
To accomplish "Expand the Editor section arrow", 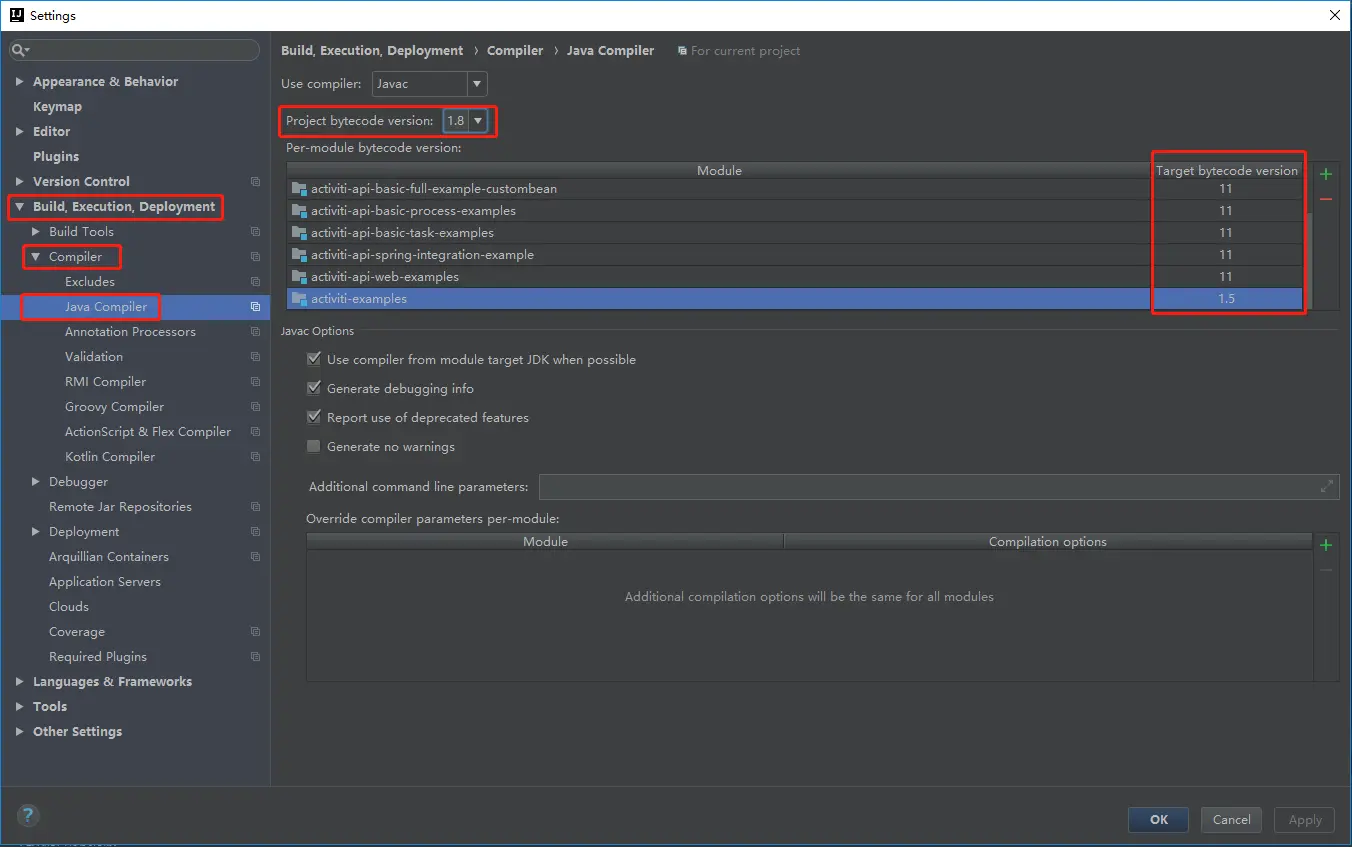I will pyautogui.click(x=19, y=132).
